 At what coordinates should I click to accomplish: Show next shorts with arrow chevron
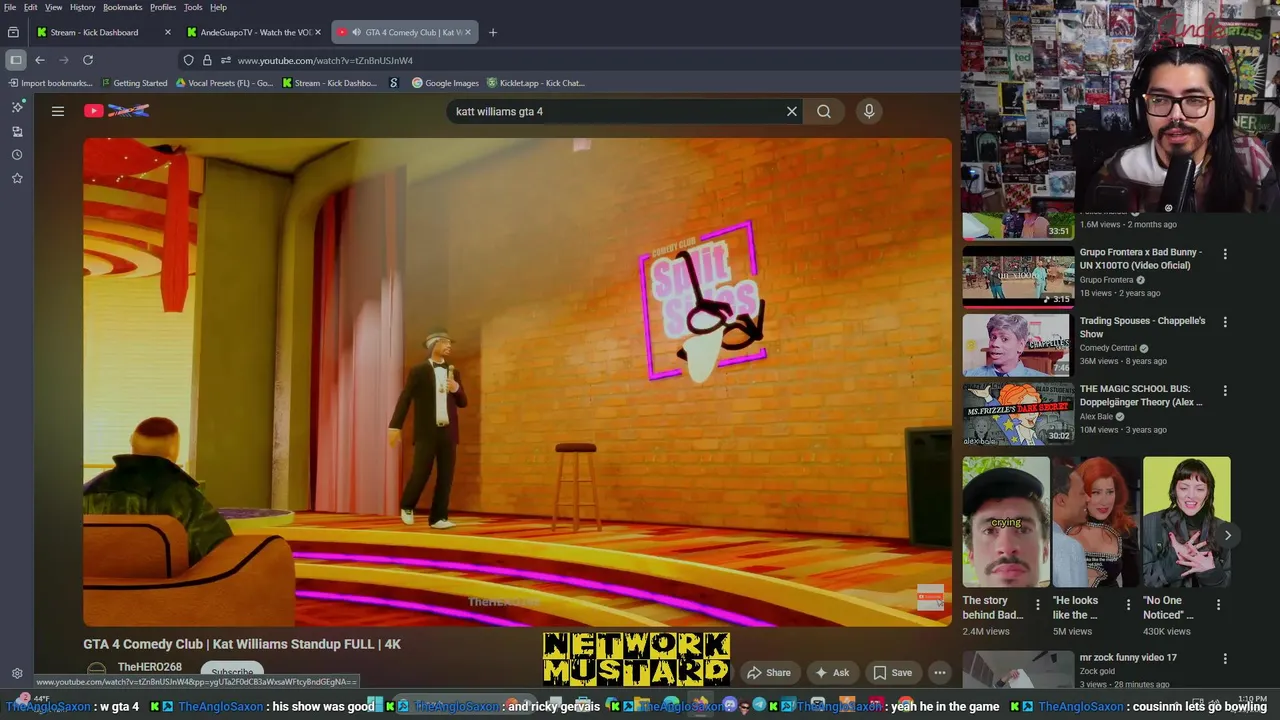(1228, 535)
